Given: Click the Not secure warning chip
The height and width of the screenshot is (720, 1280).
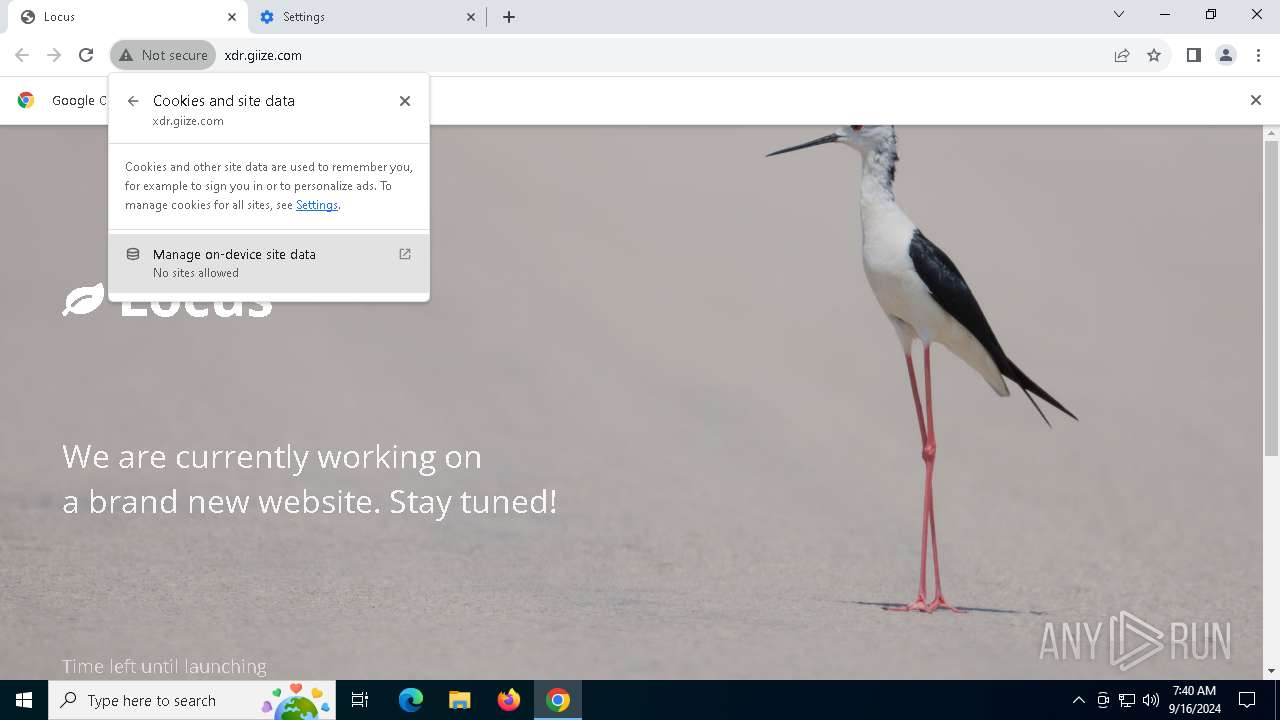Looking at the screenshot, I should click(x=163, y=55).
